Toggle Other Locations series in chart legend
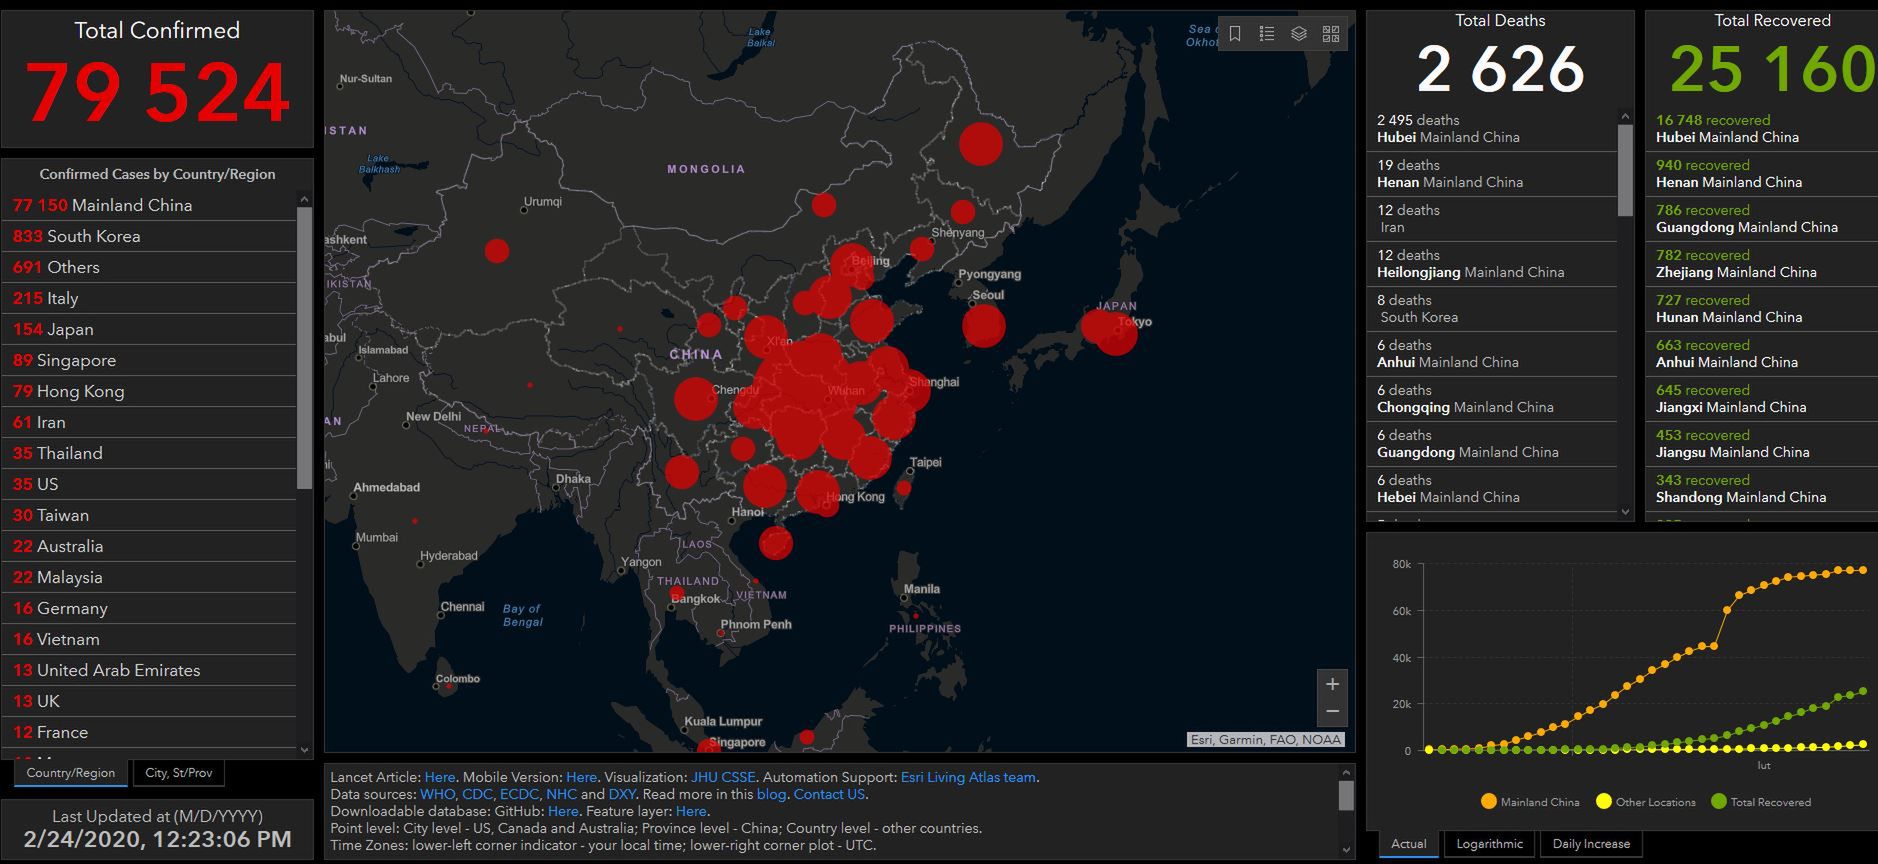 point(1646,802)
